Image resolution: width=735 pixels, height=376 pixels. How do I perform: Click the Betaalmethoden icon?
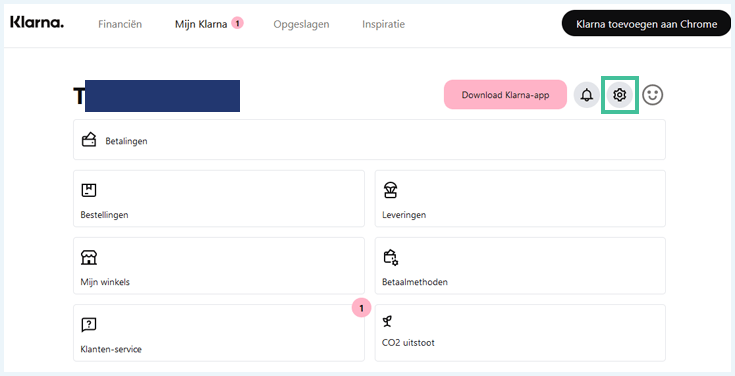coord(390,257)
